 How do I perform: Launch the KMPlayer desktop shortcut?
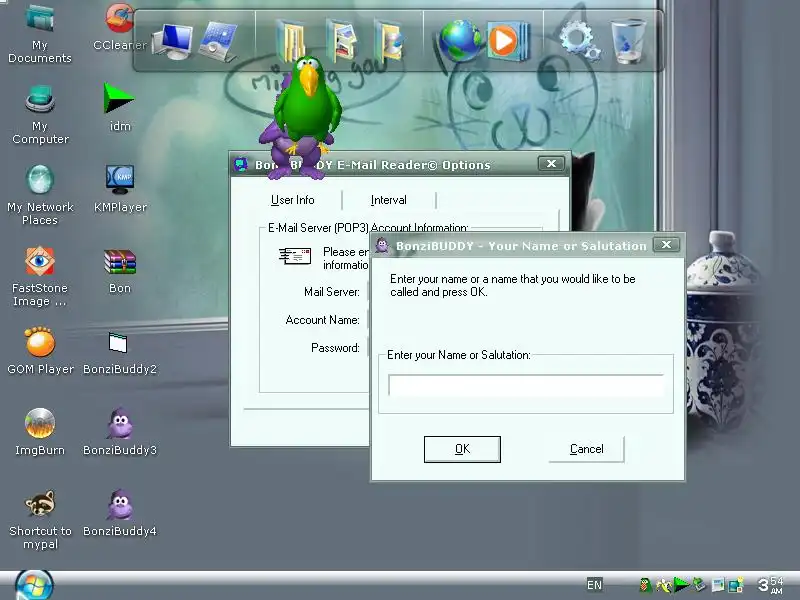pyautogui.click(x=120, y=188)
